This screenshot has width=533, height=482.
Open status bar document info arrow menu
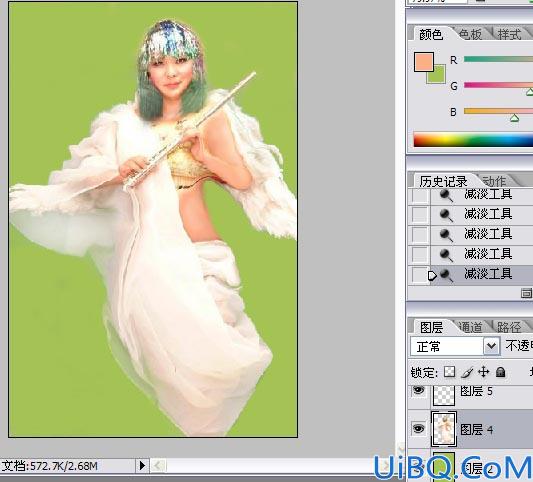[x=142, y=465]
